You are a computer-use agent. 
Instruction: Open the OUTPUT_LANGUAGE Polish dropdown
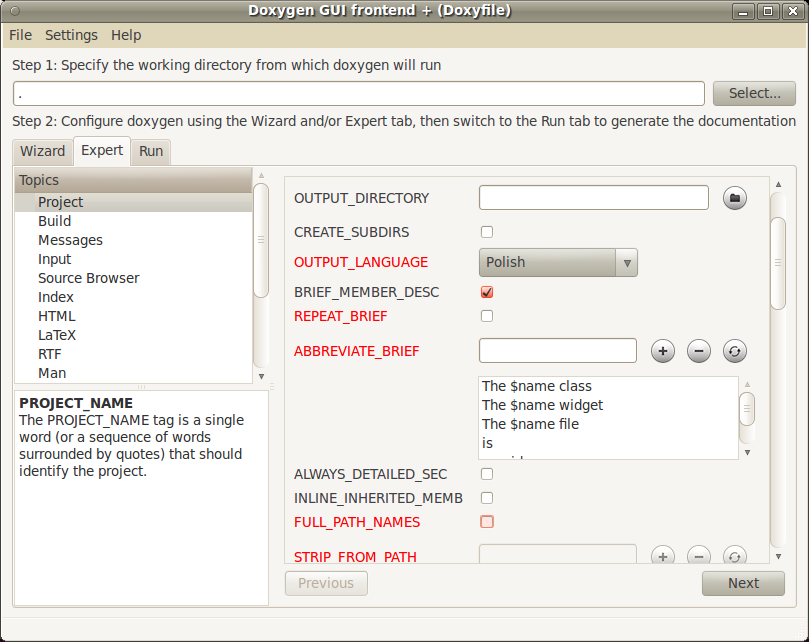[x=558, y=262]
